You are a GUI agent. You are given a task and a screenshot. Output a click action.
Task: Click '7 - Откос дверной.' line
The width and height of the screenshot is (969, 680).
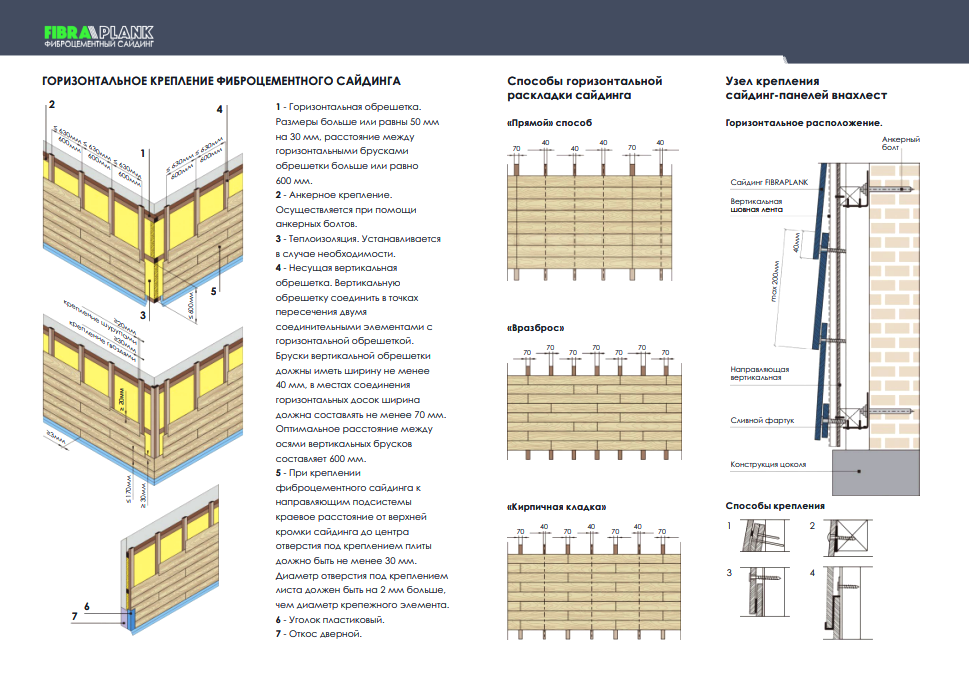(318, 634)
